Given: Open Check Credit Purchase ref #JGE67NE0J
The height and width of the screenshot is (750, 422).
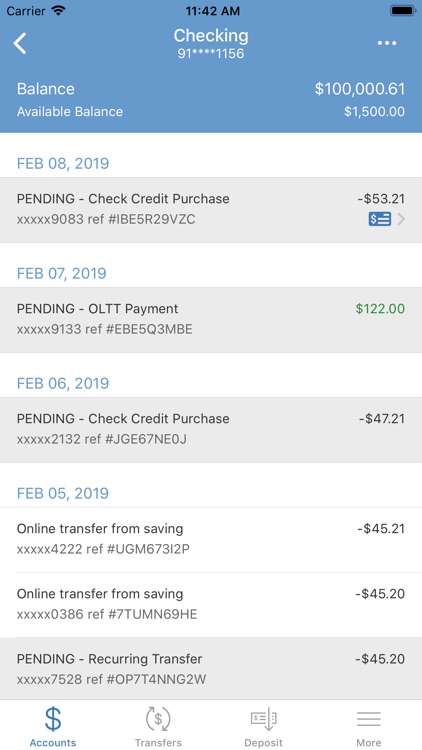Looking at the screenshot, I should (x=211, y=430).
